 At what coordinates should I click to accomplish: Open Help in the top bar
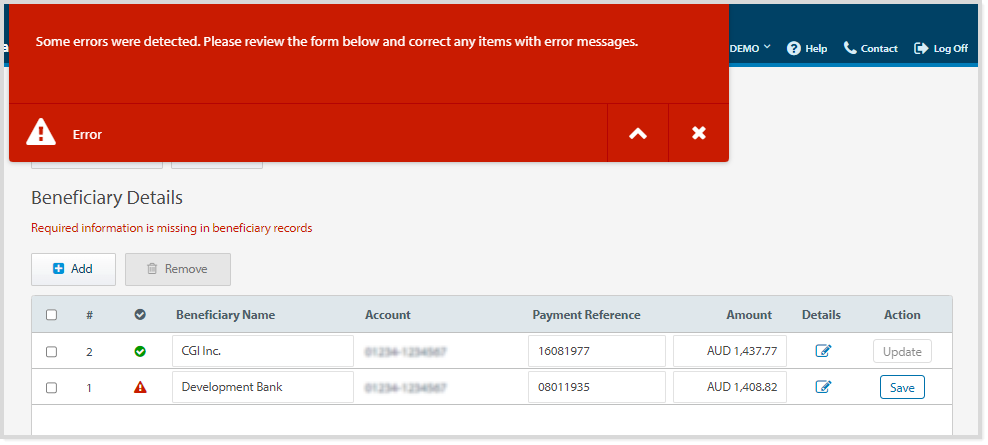point(807,48)
